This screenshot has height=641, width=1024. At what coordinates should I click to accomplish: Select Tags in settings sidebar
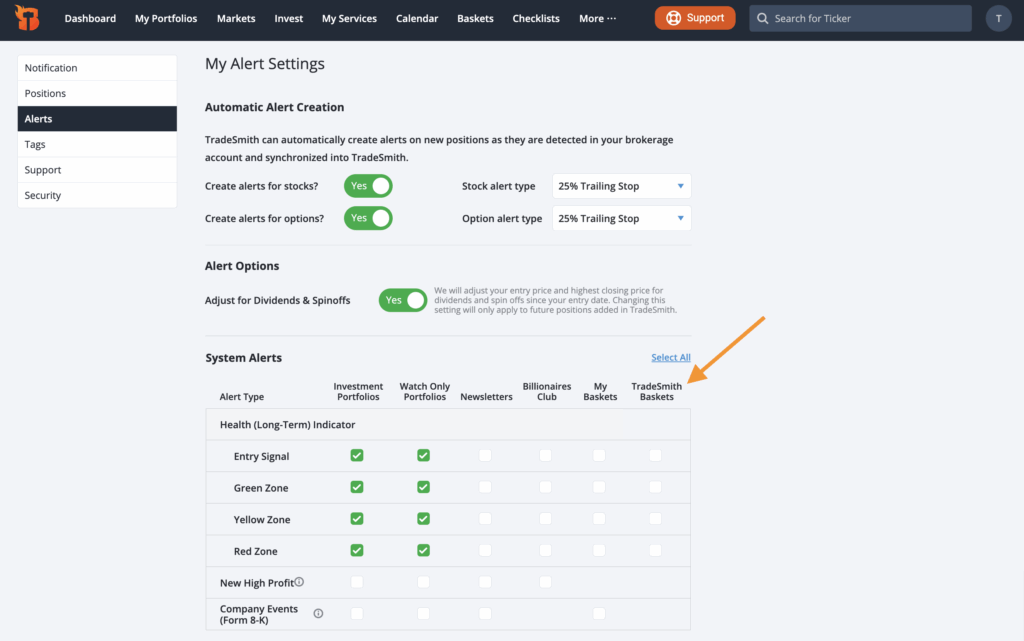97,144
